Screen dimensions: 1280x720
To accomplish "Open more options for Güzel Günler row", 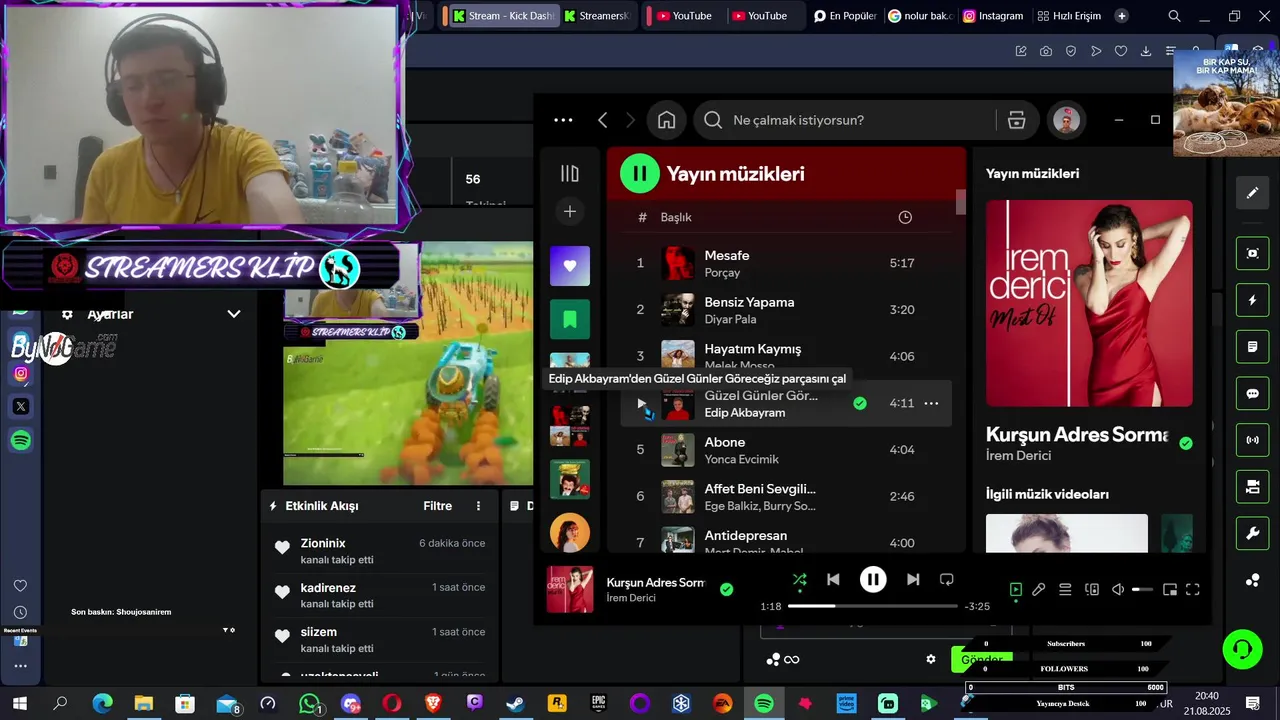I will tap(931, 403).
